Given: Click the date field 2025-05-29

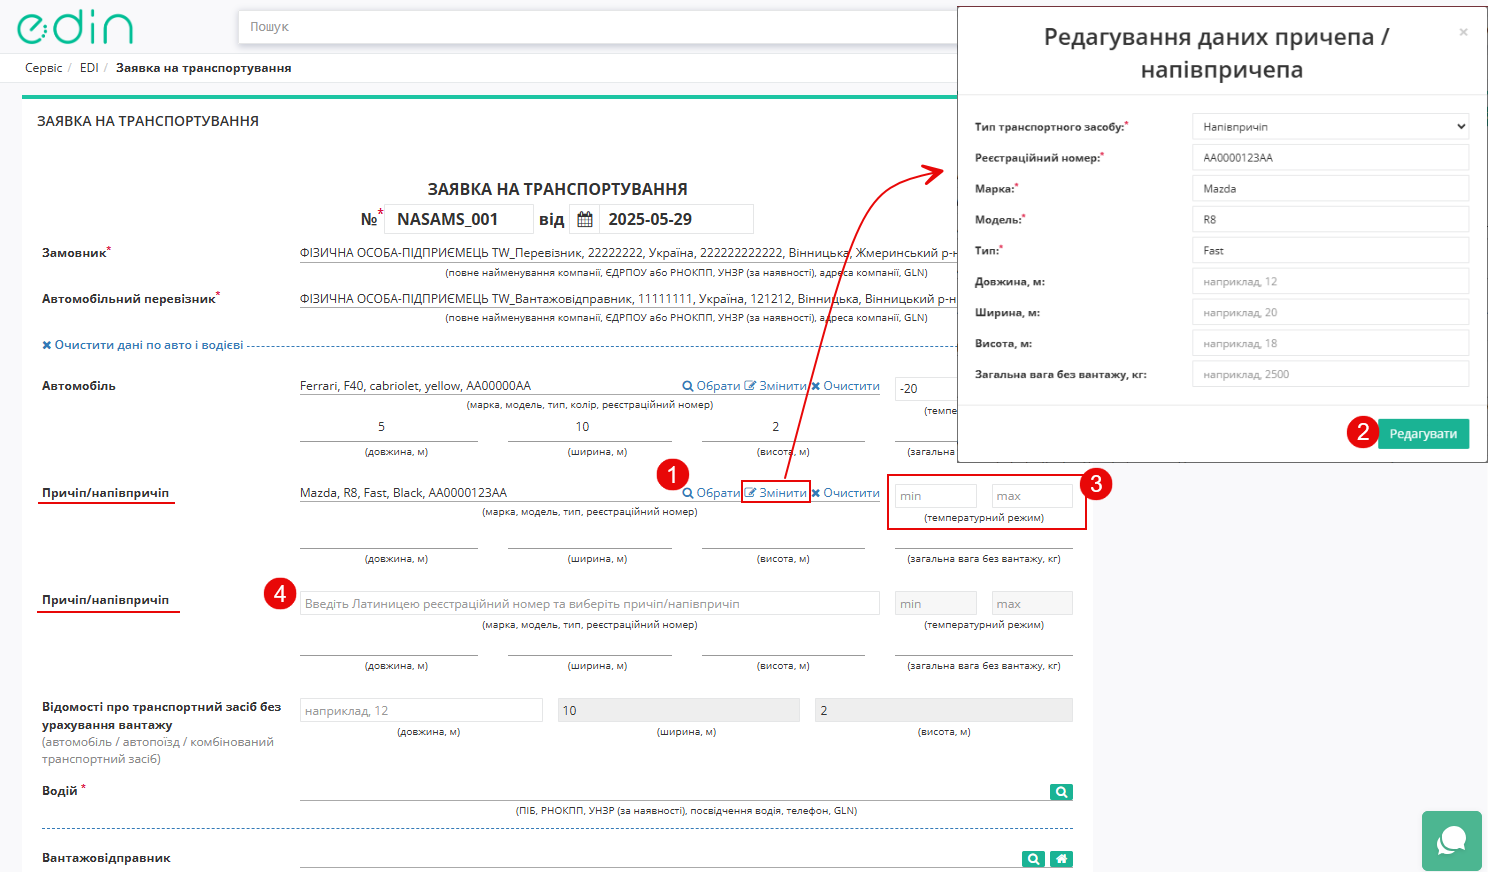Looking at the screenshot, I should pos(676,219).
